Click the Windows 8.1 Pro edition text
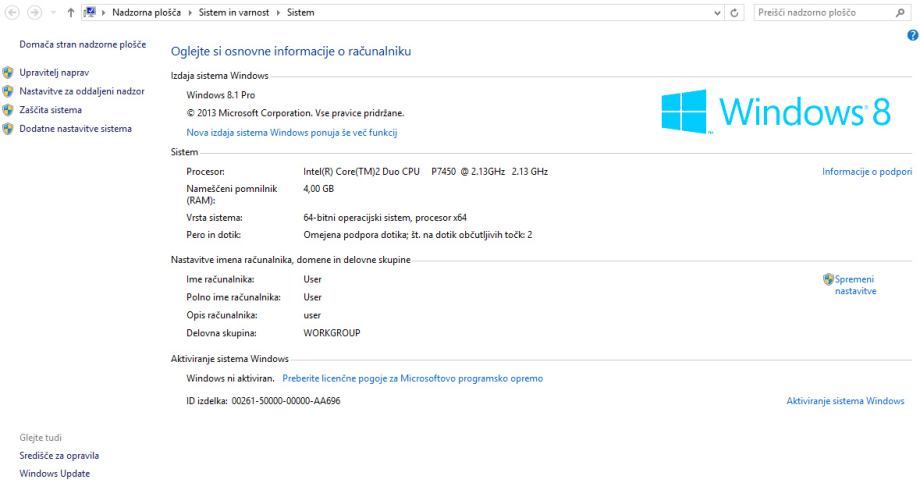 (x=221, y=95)
